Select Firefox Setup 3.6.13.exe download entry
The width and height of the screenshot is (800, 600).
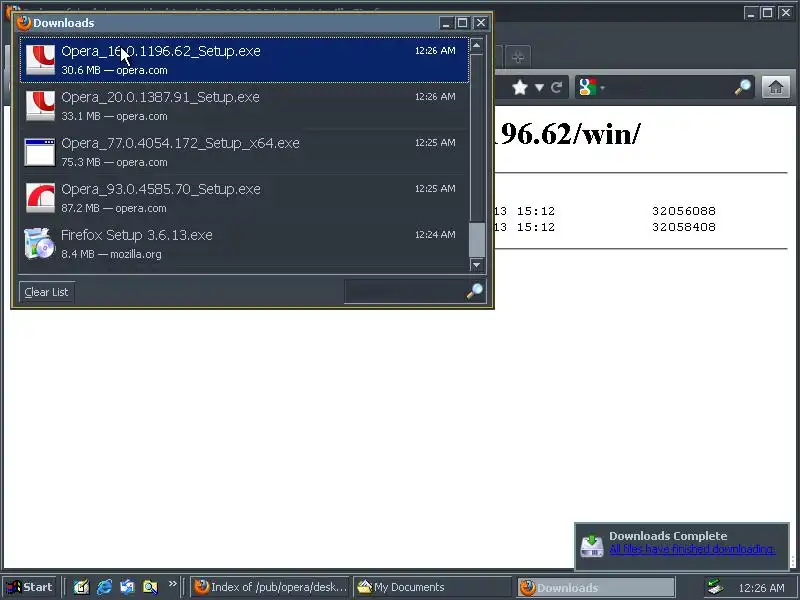244,243
